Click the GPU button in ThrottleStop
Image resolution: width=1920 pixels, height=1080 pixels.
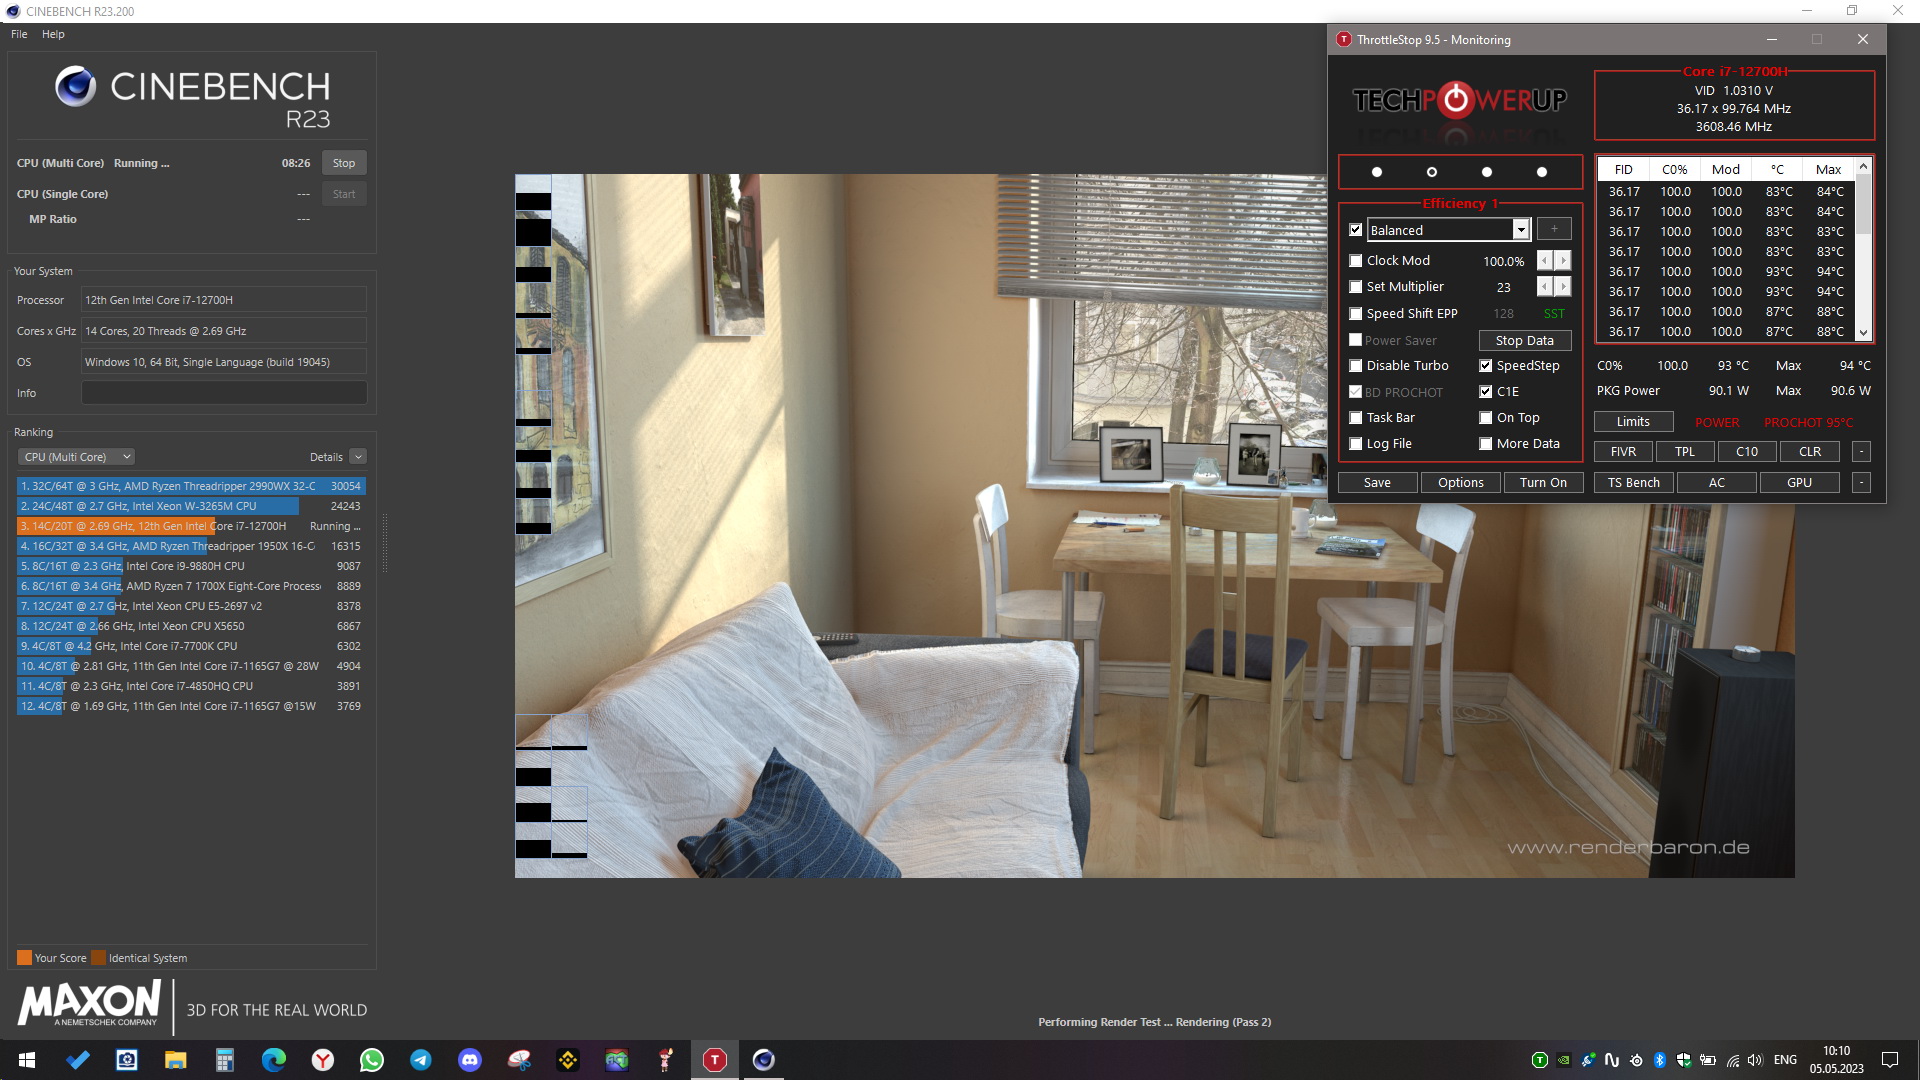(1799, 483)
